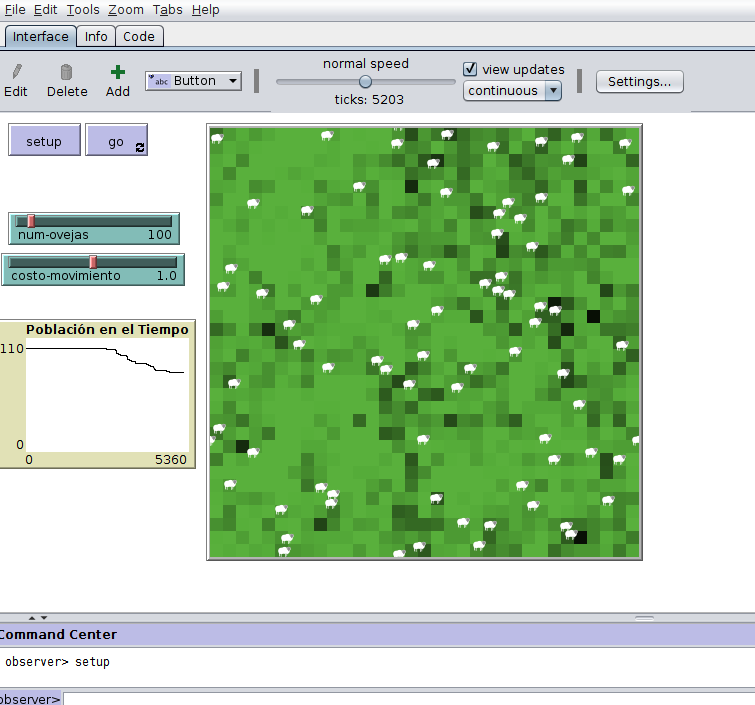Screen dimensions: 755x705
Task: Click the forever loop icon on go button
Action: click(x=139, y=147)
